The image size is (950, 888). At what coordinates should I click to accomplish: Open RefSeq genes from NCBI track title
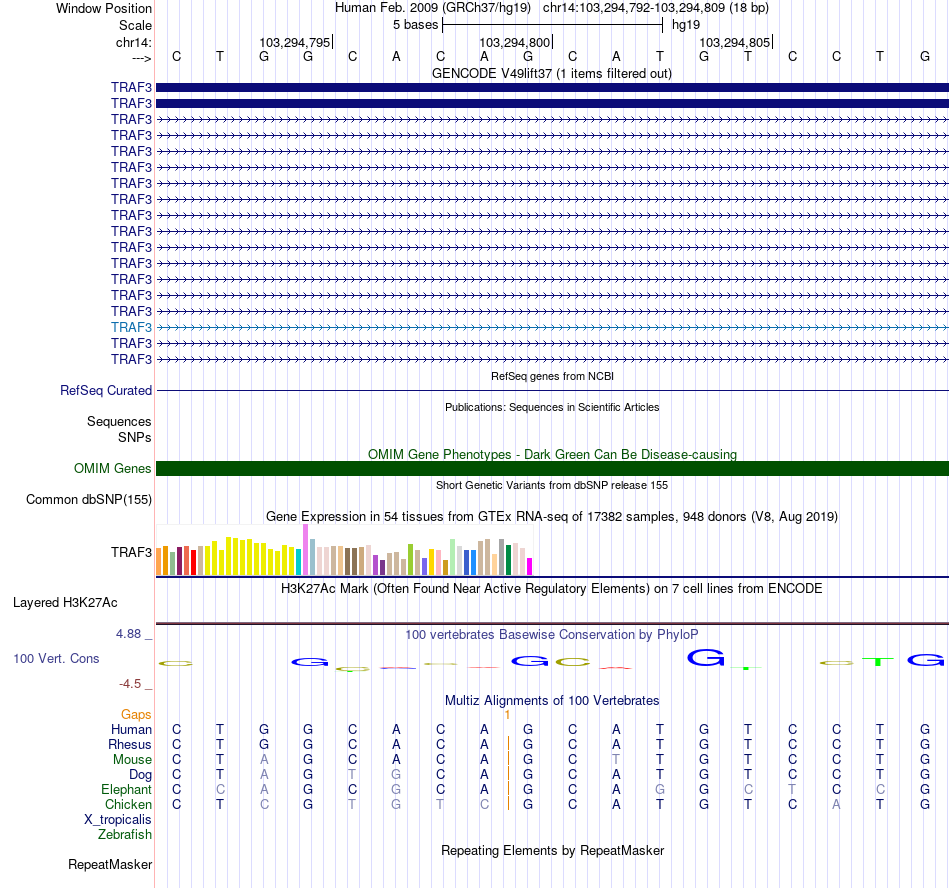tap(552, 376)
